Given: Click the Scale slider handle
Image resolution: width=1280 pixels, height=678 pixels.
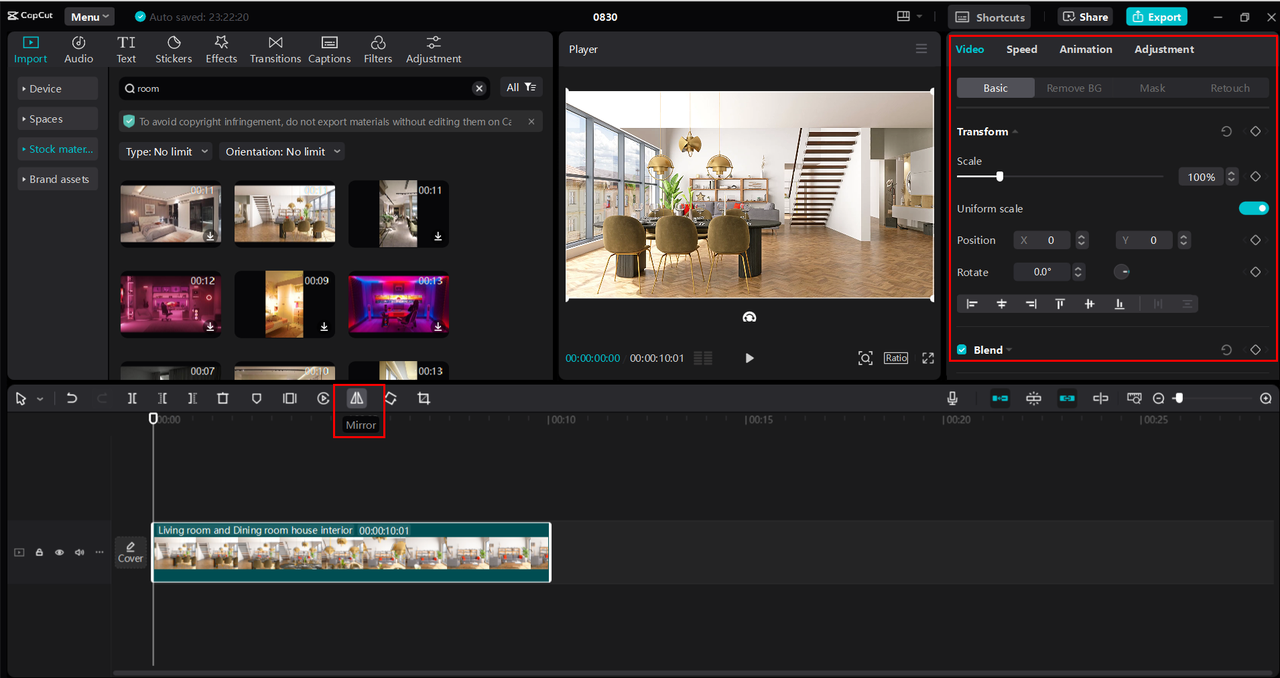Looking at the screenshot, I should click(x=999, y=176).
